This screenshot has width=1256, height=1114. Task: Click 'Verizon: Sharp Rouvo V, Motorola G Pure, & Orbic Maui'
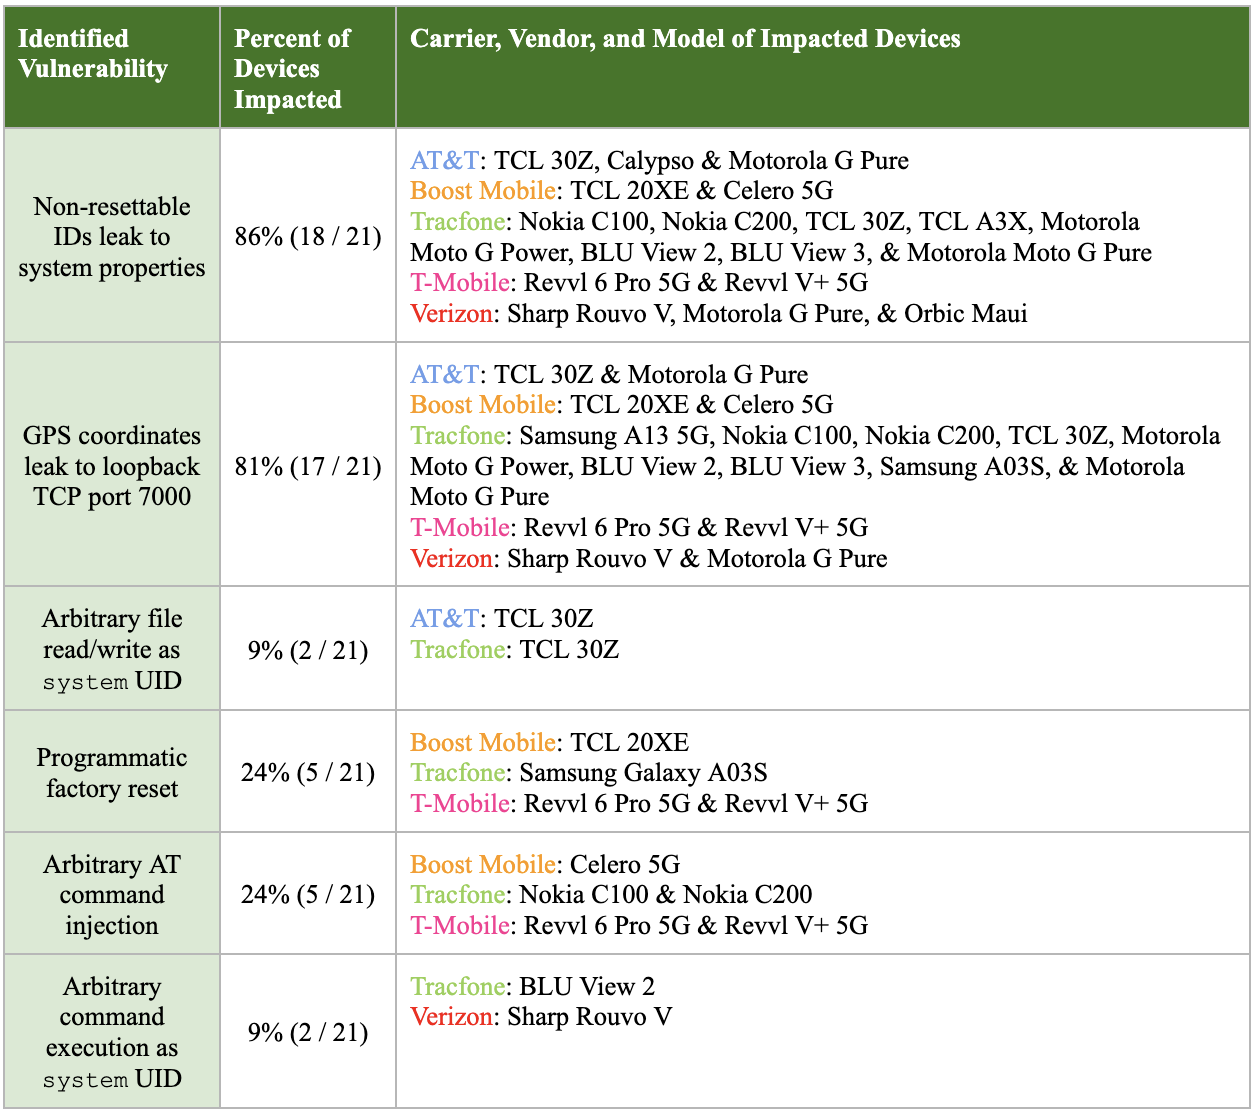719,313
